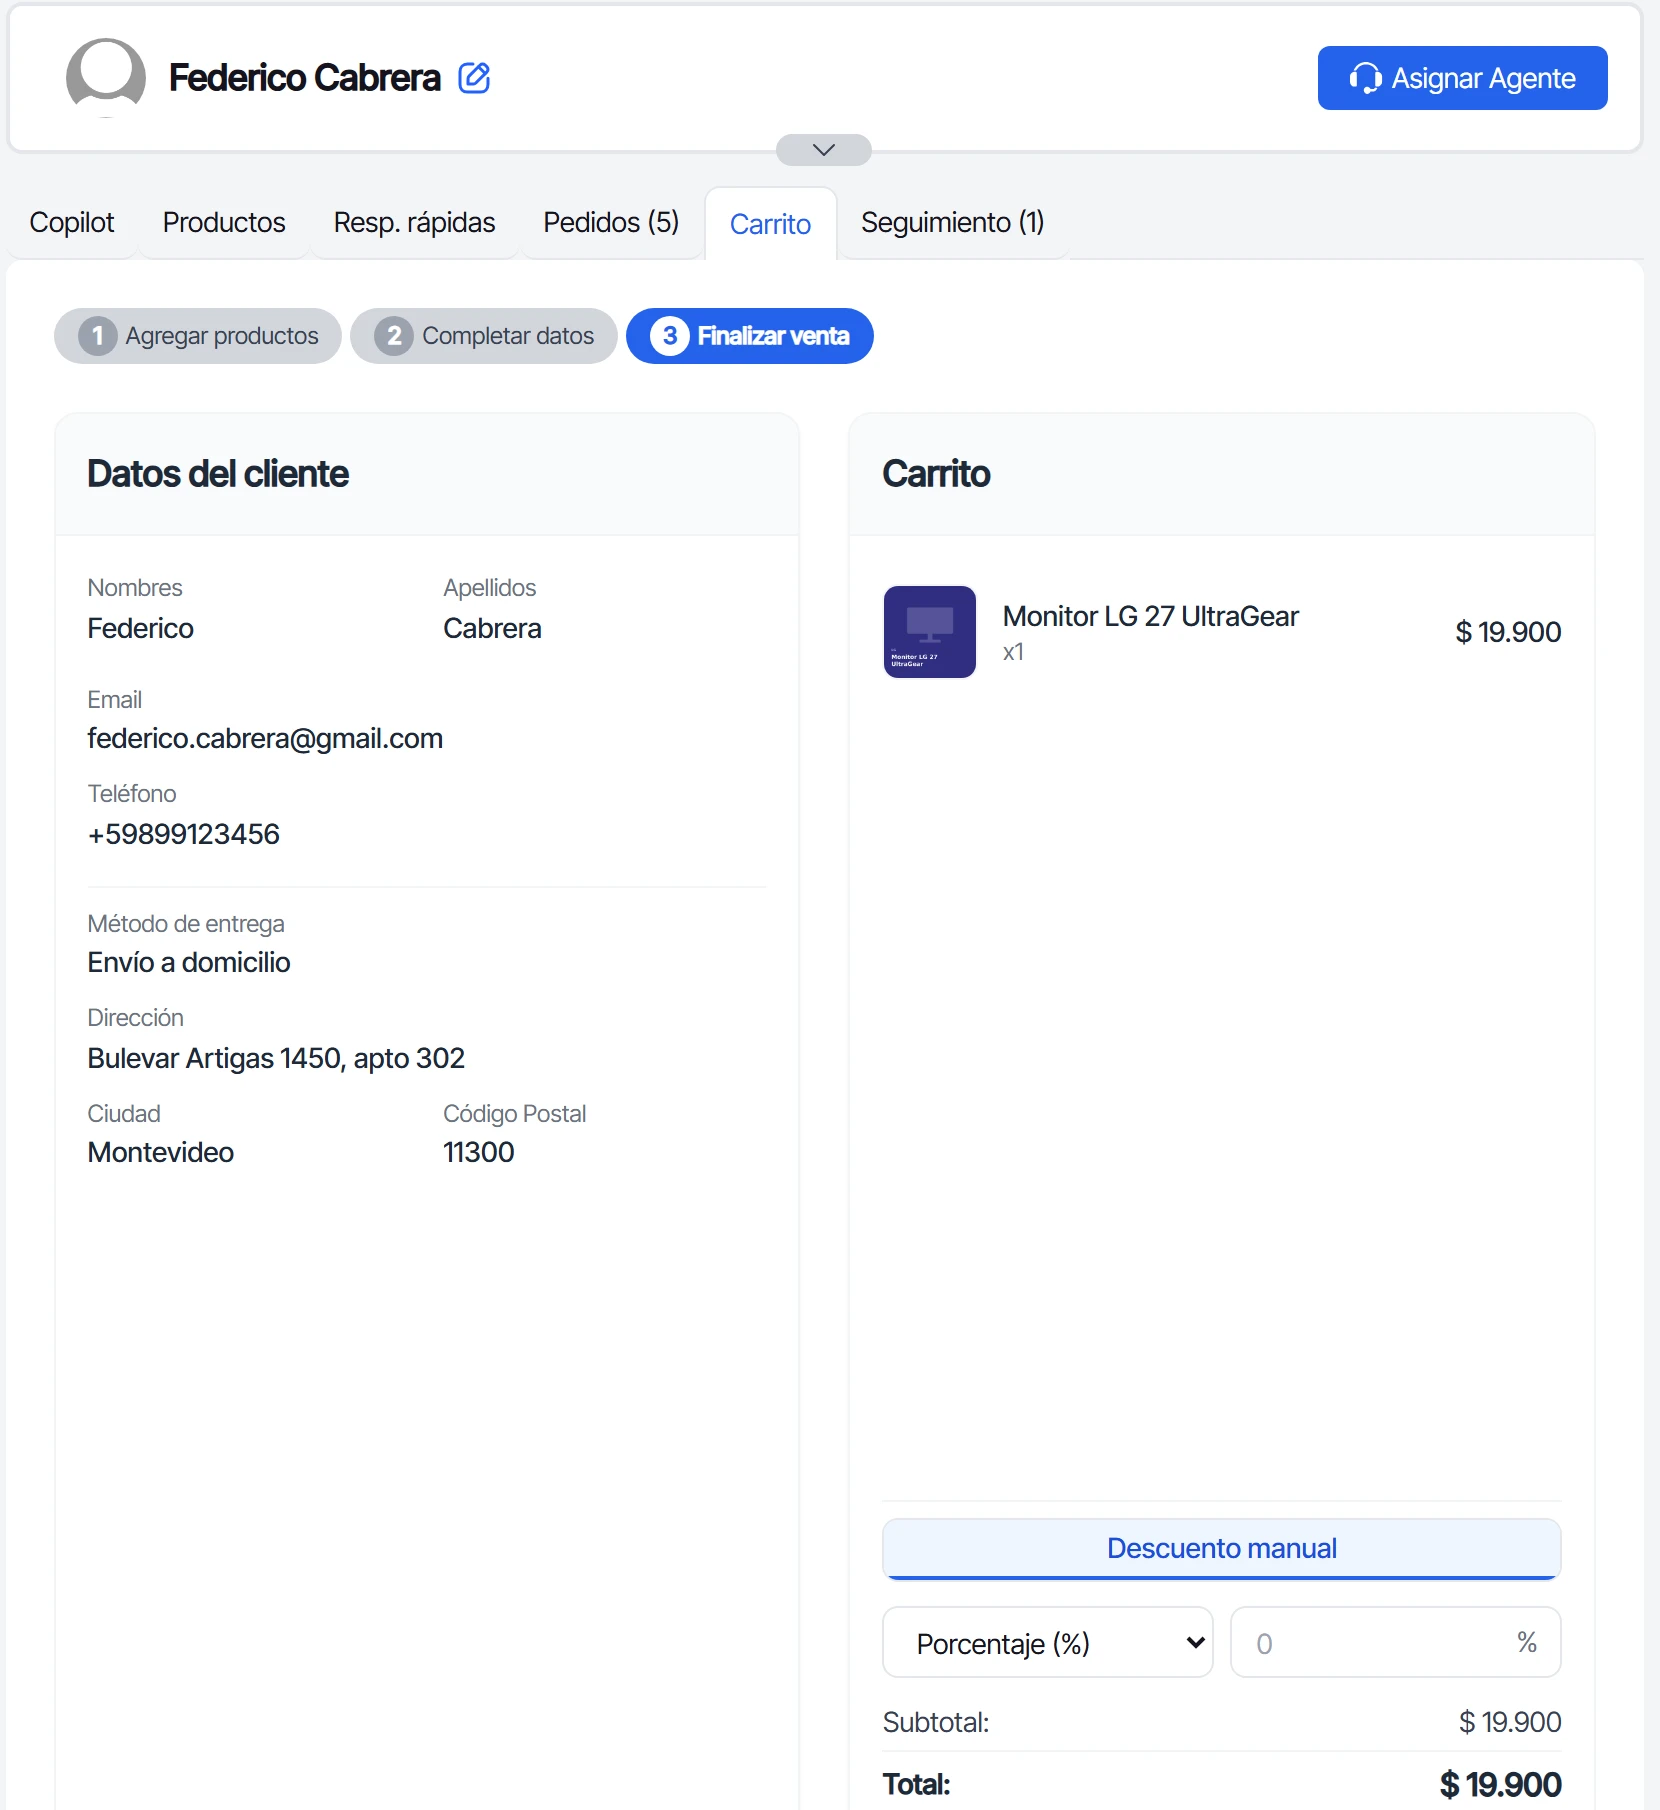Focus the discount value input field
The width and height of the screenshot is (1660, 1810).
point(1396,1642)
